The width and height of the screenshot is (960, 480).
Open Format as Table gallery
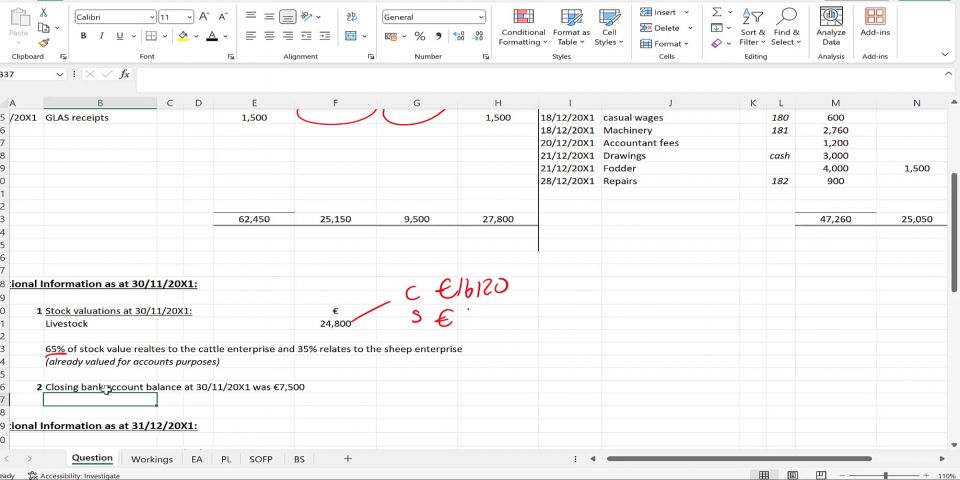coord(571,28)
